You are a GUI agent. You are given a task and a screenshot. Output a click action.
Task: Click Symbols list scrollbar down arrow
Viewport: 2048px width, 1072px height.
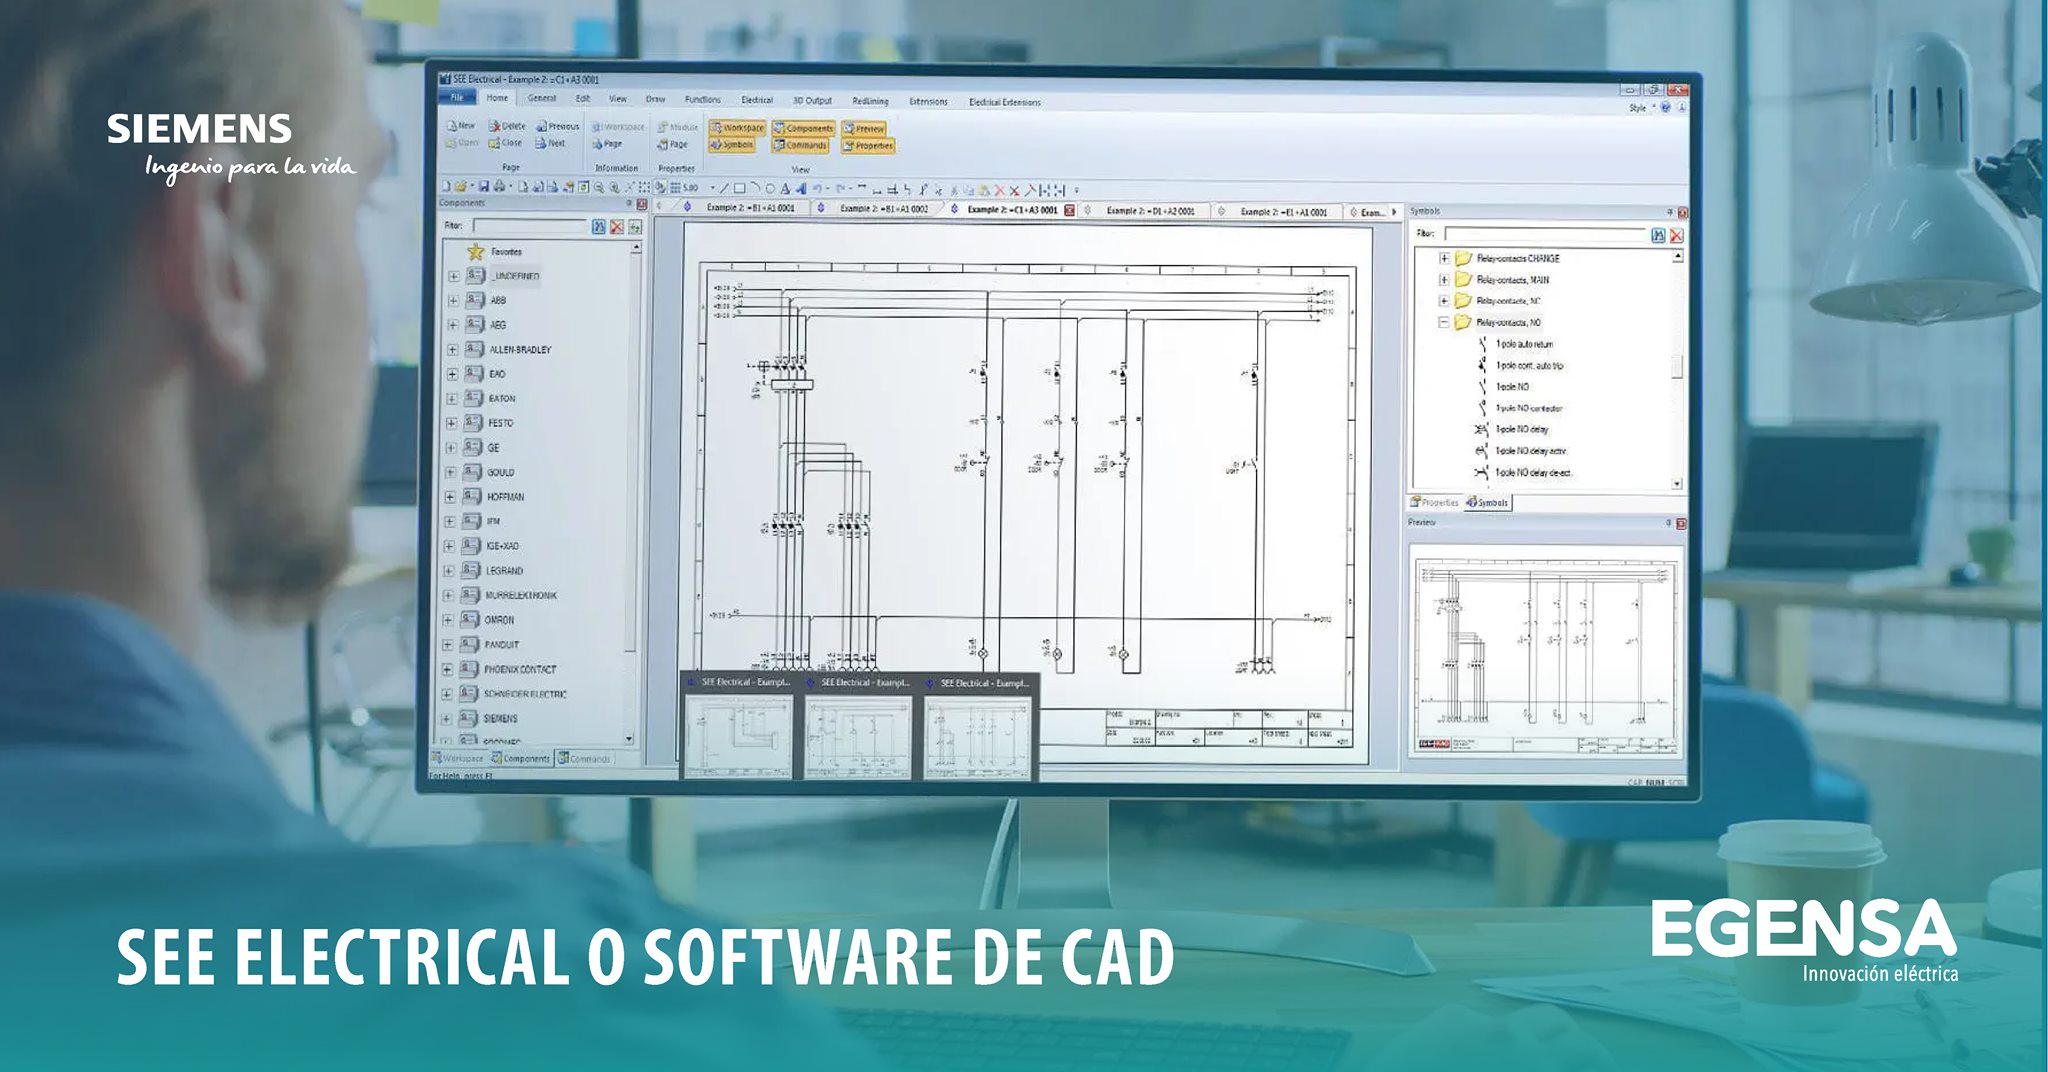[1677, 484]
